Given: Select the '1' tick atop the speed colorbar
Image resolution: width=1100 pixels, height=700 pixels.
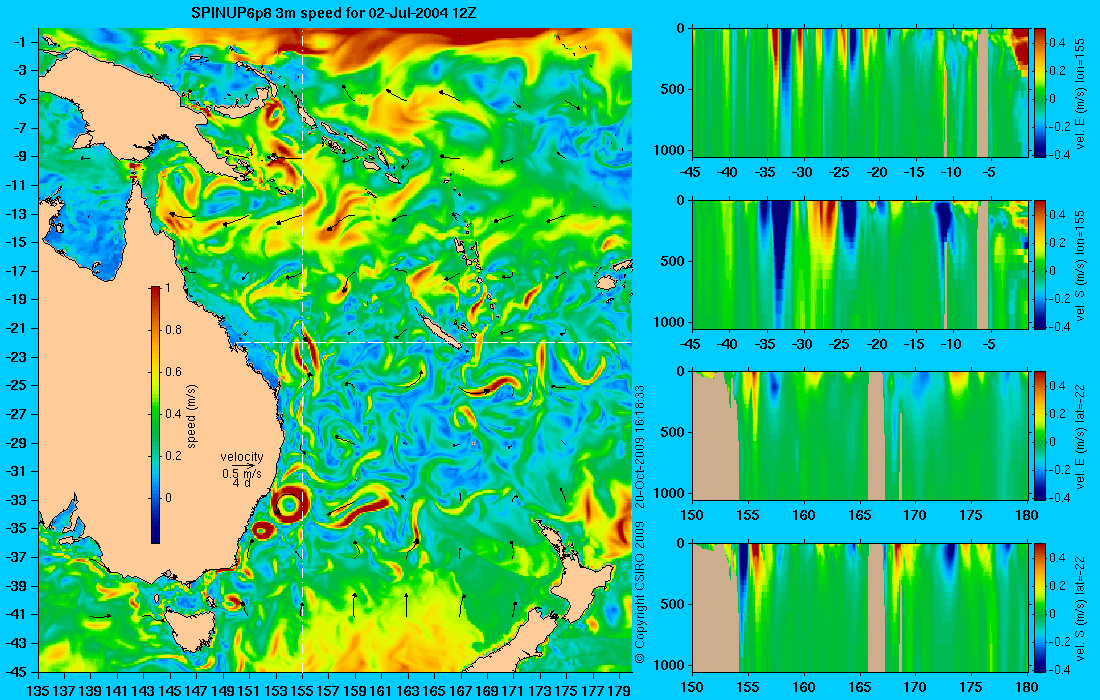Looking at the screenshot, I should tap(167, 288).
